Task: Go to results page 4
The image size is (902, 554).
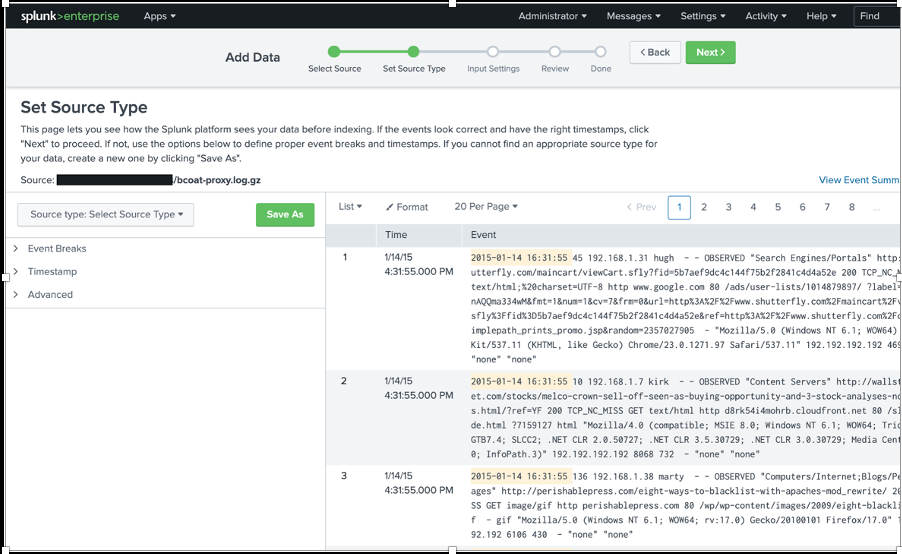Action: (753, 207)
